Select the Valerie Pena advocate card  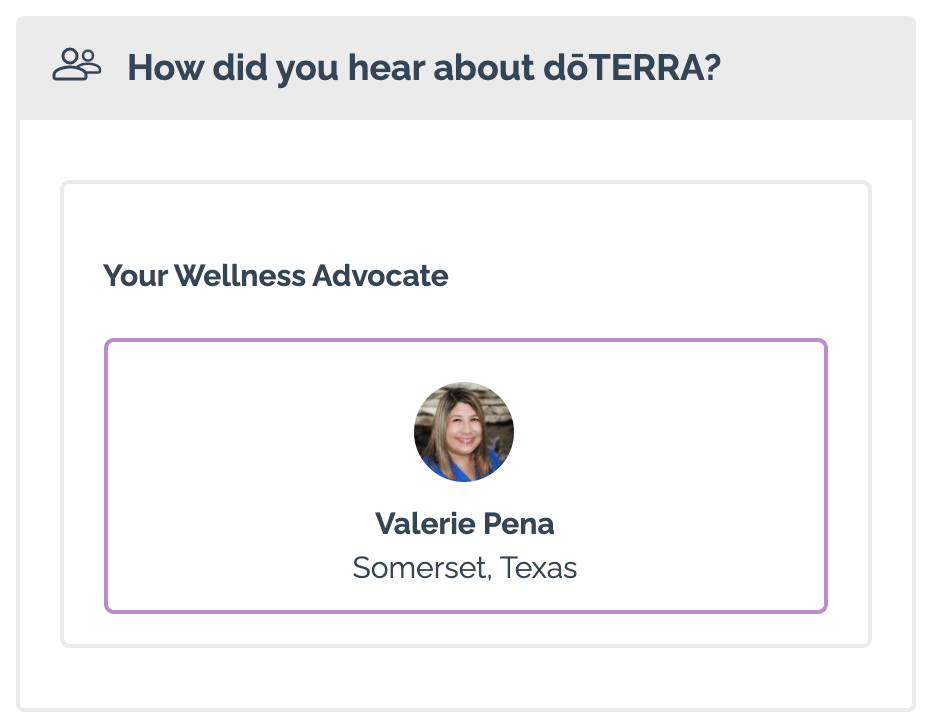pyautogui.click(x=466, y=475)
